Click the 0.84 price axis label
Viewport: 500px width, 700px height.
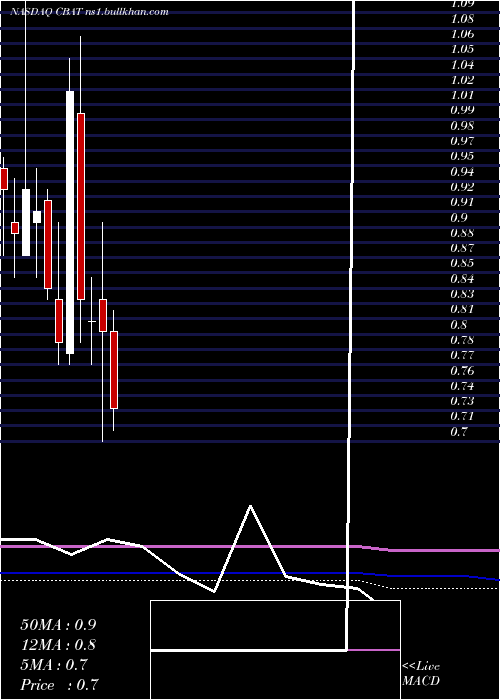(x=462, y=279)
